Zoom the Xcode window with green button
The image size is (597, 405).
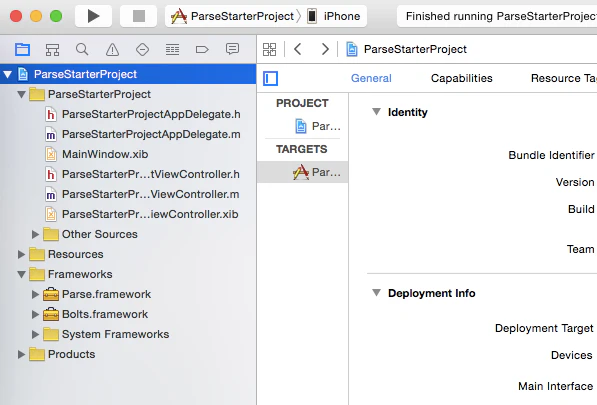[x=56, y=16]
